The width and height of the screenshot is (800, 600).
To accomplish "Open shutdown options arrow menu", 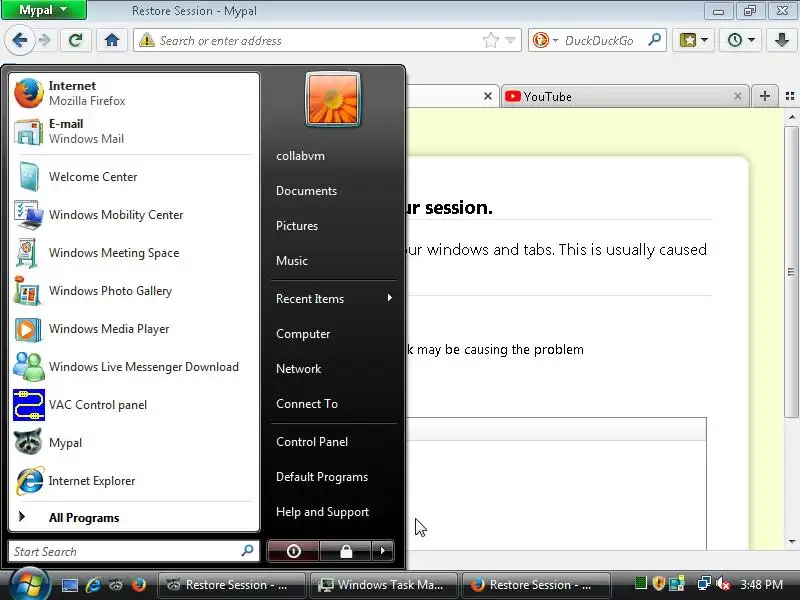I will 383,551.
